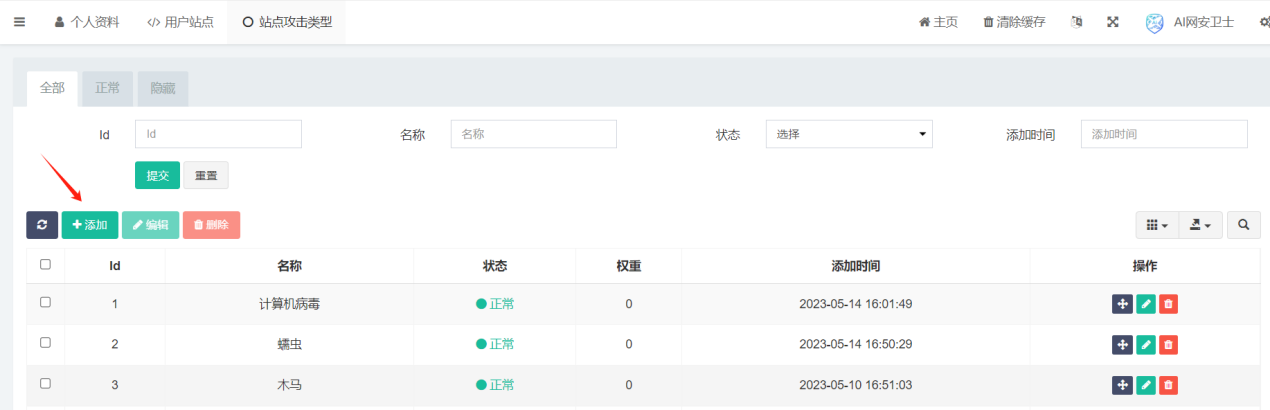Click the language switch icon in header
The width and height of the screenshot is (1270, 410).
[x=1076, y=22]
